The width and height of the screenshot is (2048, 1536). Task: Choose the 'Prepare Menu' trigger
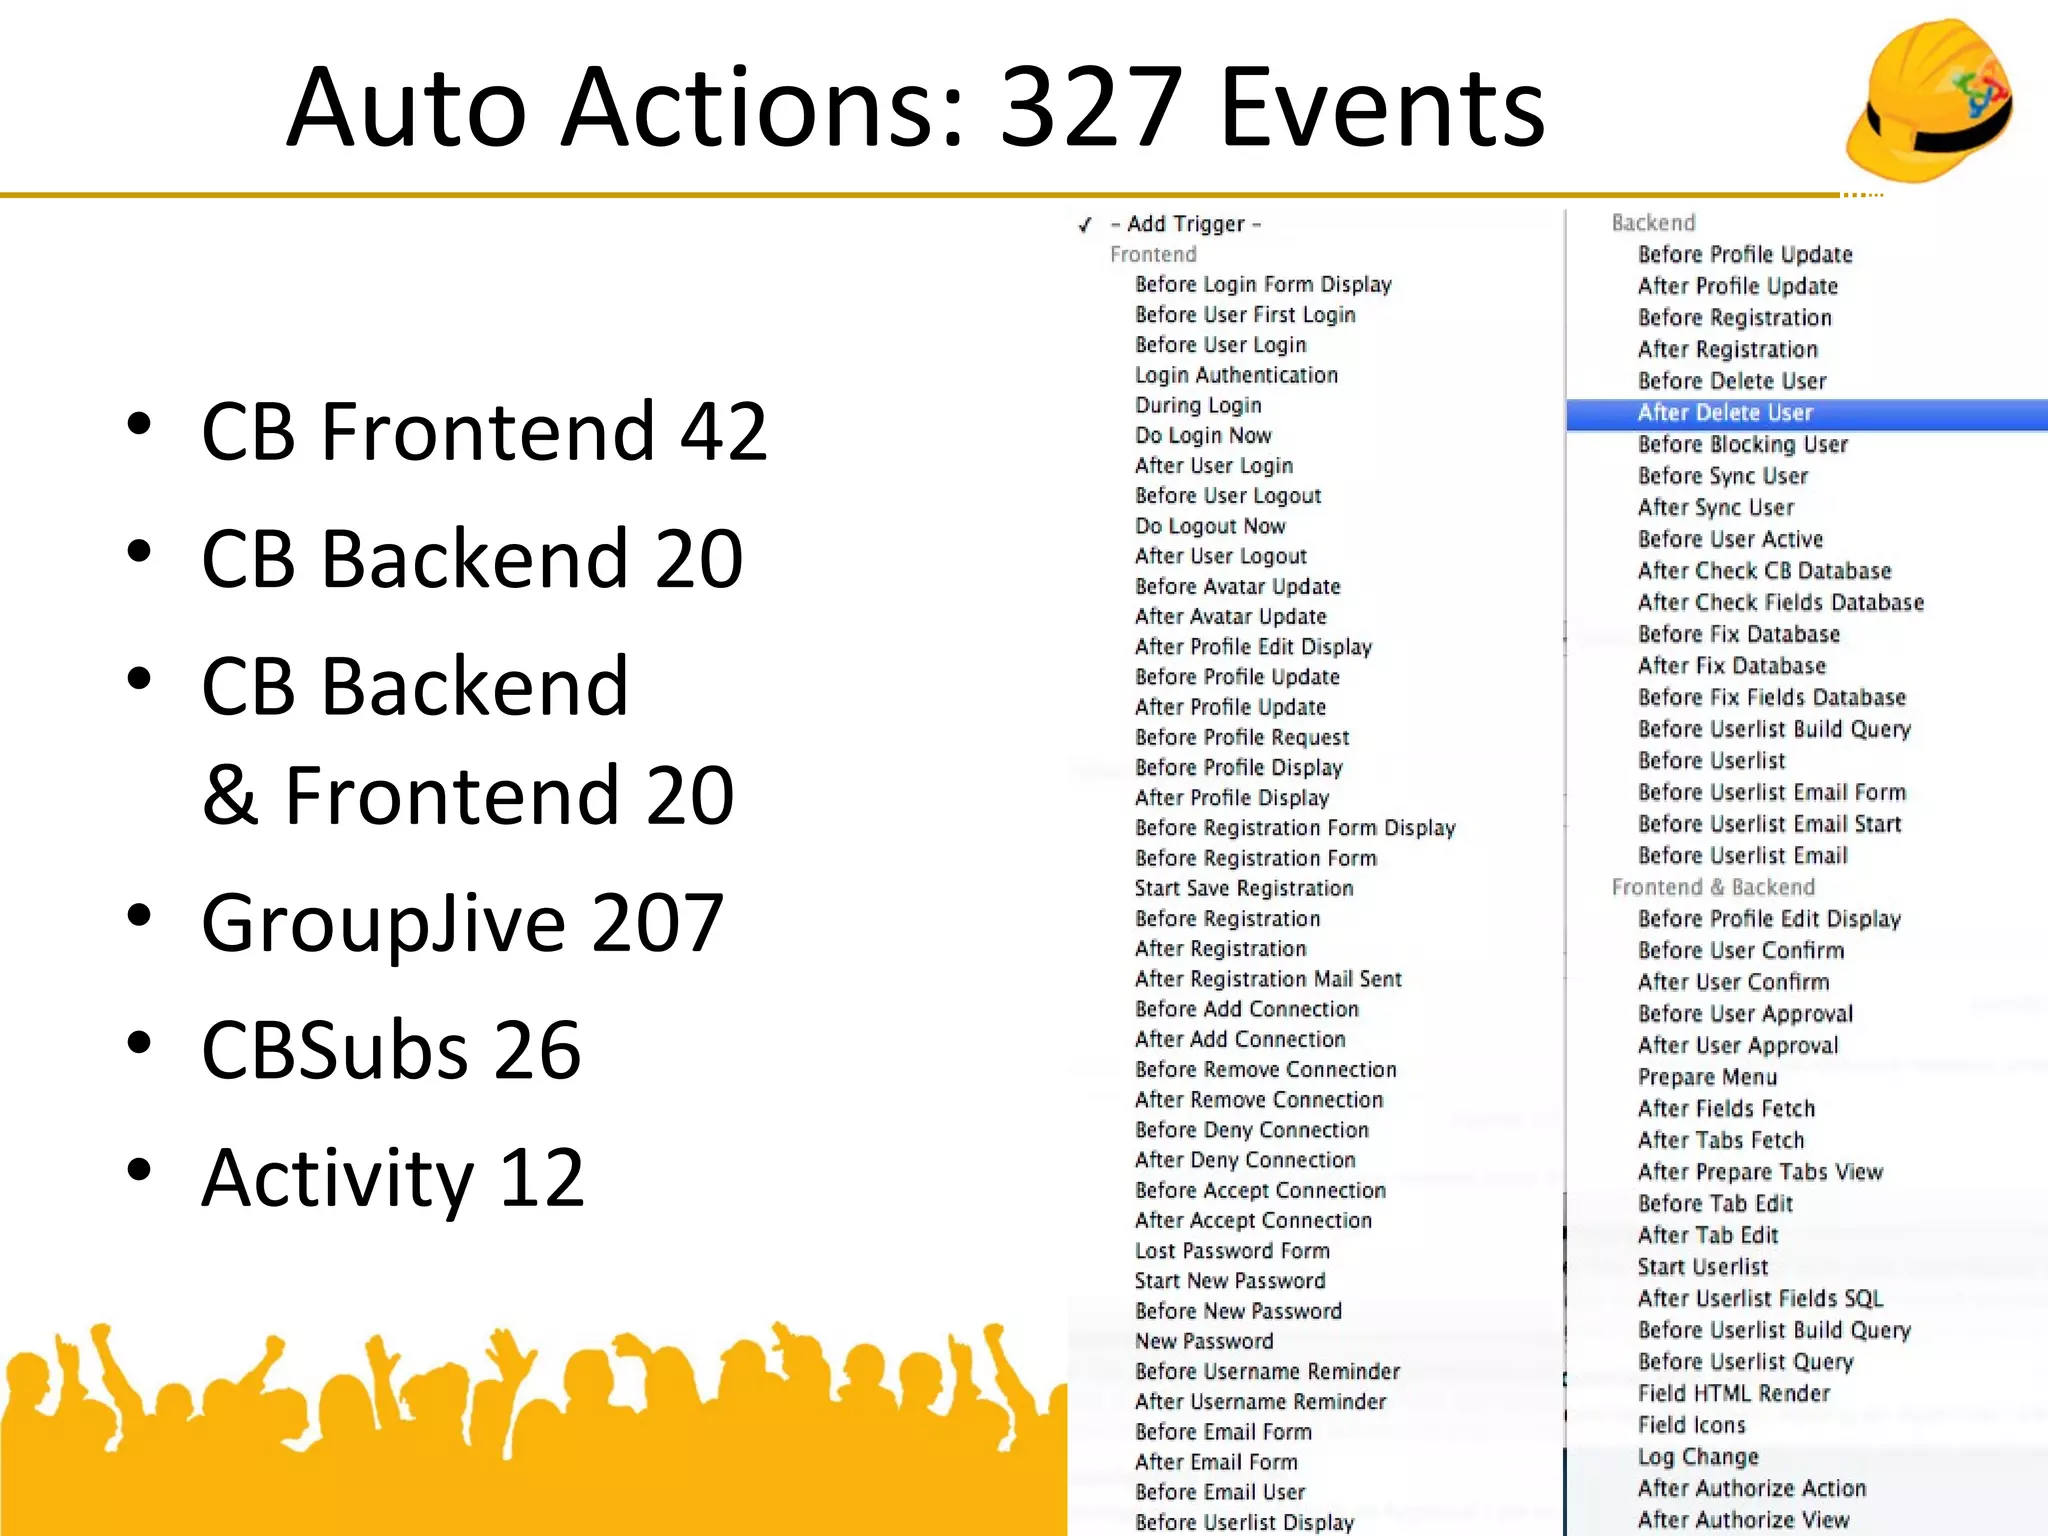click(x=1707, y=1078)
